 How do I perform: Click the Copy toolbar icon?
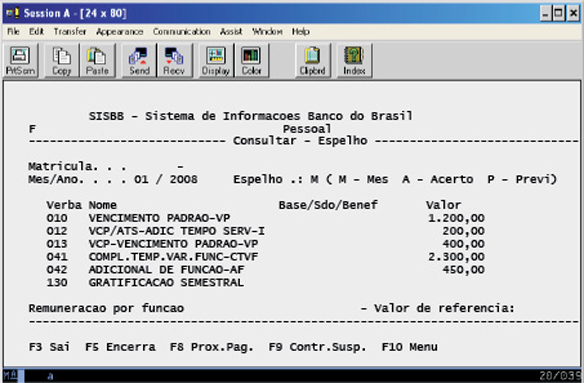point(62,60)
